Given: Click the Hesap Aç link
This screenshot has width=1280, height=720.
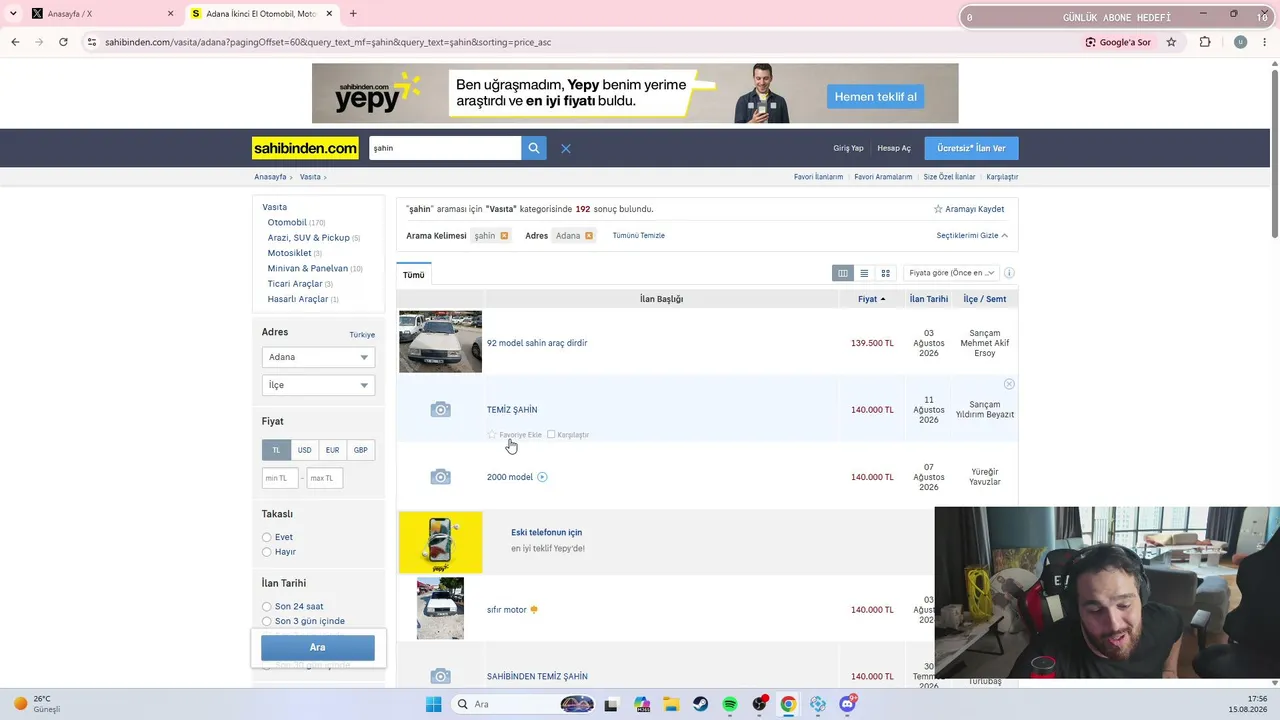Looking at the screenshot, I should pos(894,148).
